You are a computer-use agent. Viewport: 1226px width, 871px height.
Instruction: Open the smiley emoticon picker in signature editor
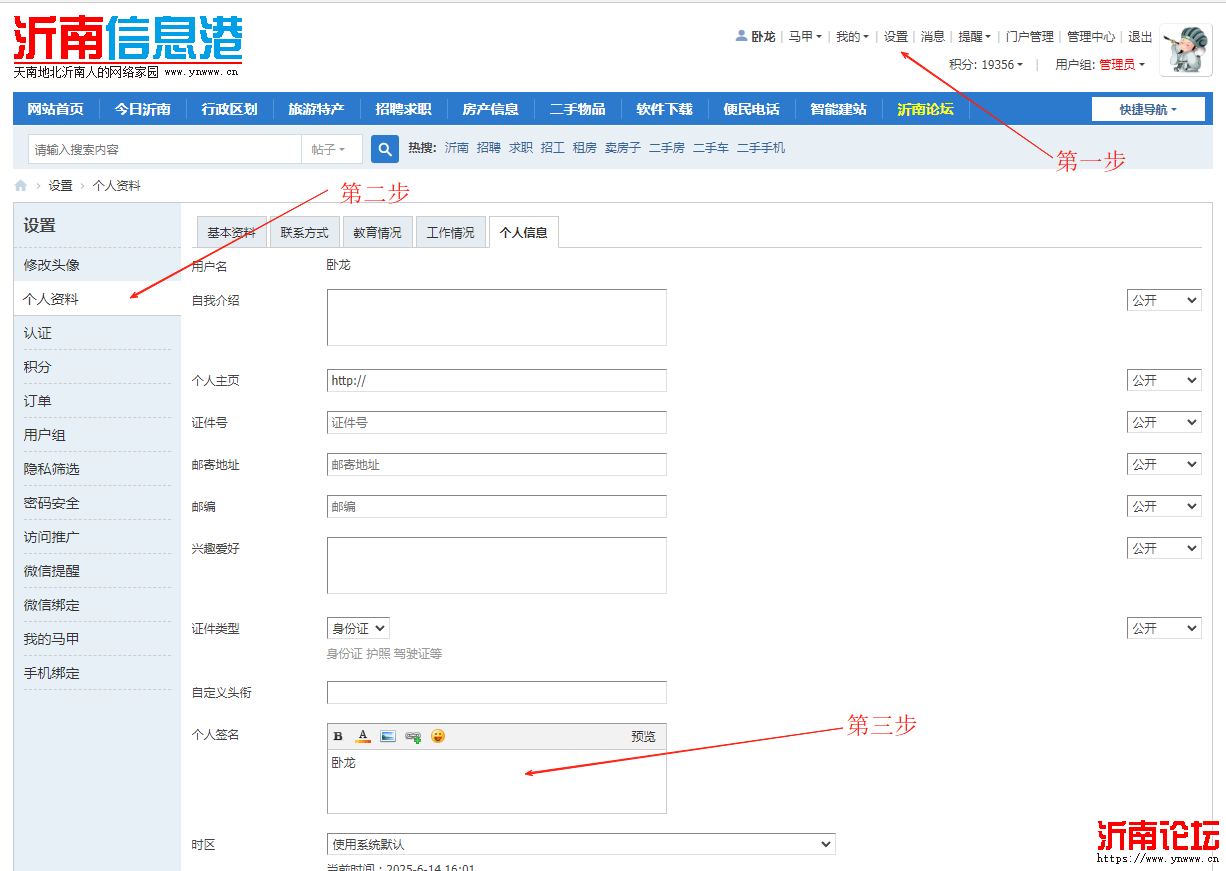click(438, 736)
